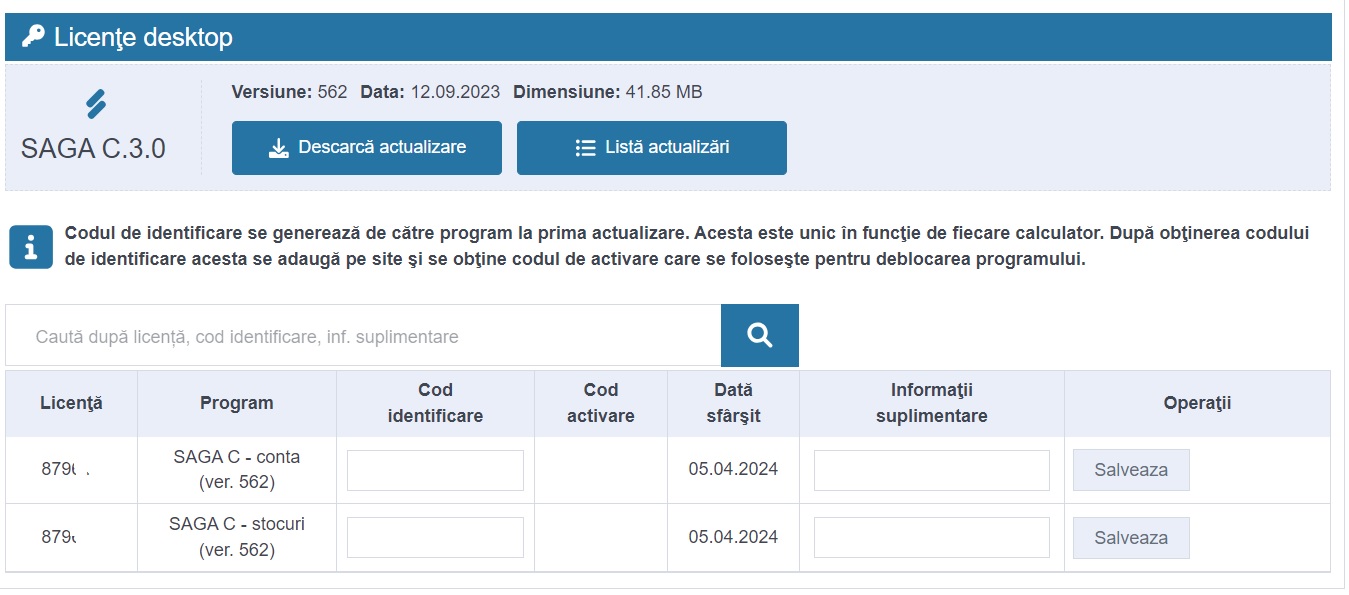The image size is (1349, 595).
Task: Click the Licenţă column header
Action: click(71, 403)
